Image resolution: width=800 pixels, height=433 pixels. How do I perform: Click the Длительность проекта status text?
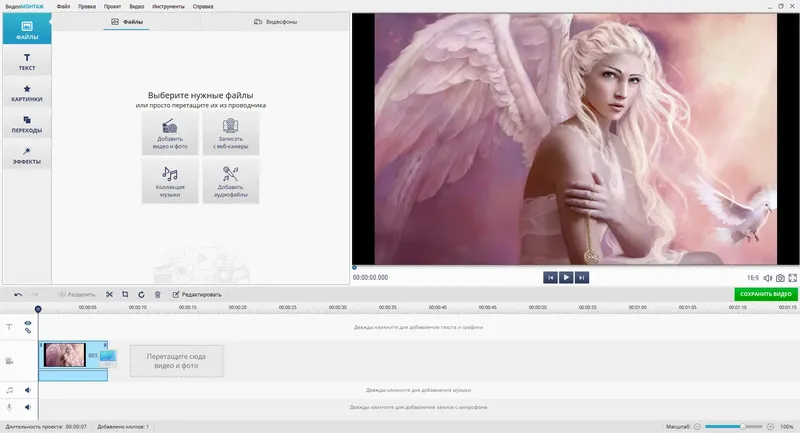pyautogui.click(x=46, y=426)
